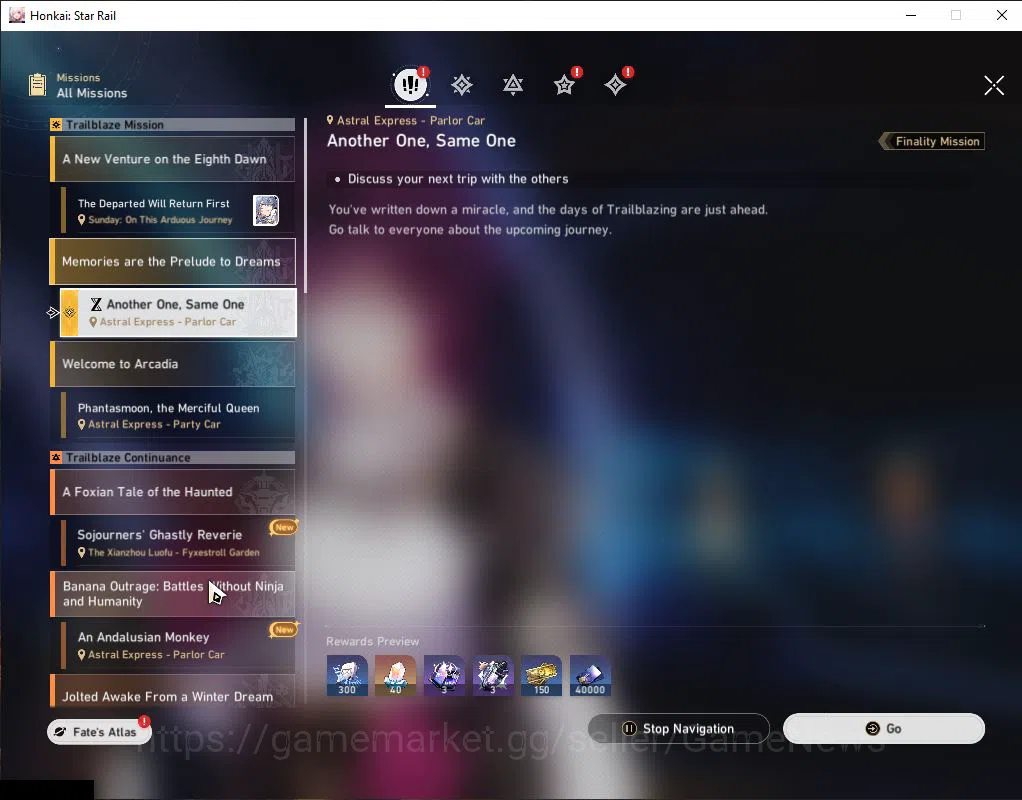Click the 300 Stellar Jade reward icon
This screenshot has width=1022, height=800.
(347, 675)
